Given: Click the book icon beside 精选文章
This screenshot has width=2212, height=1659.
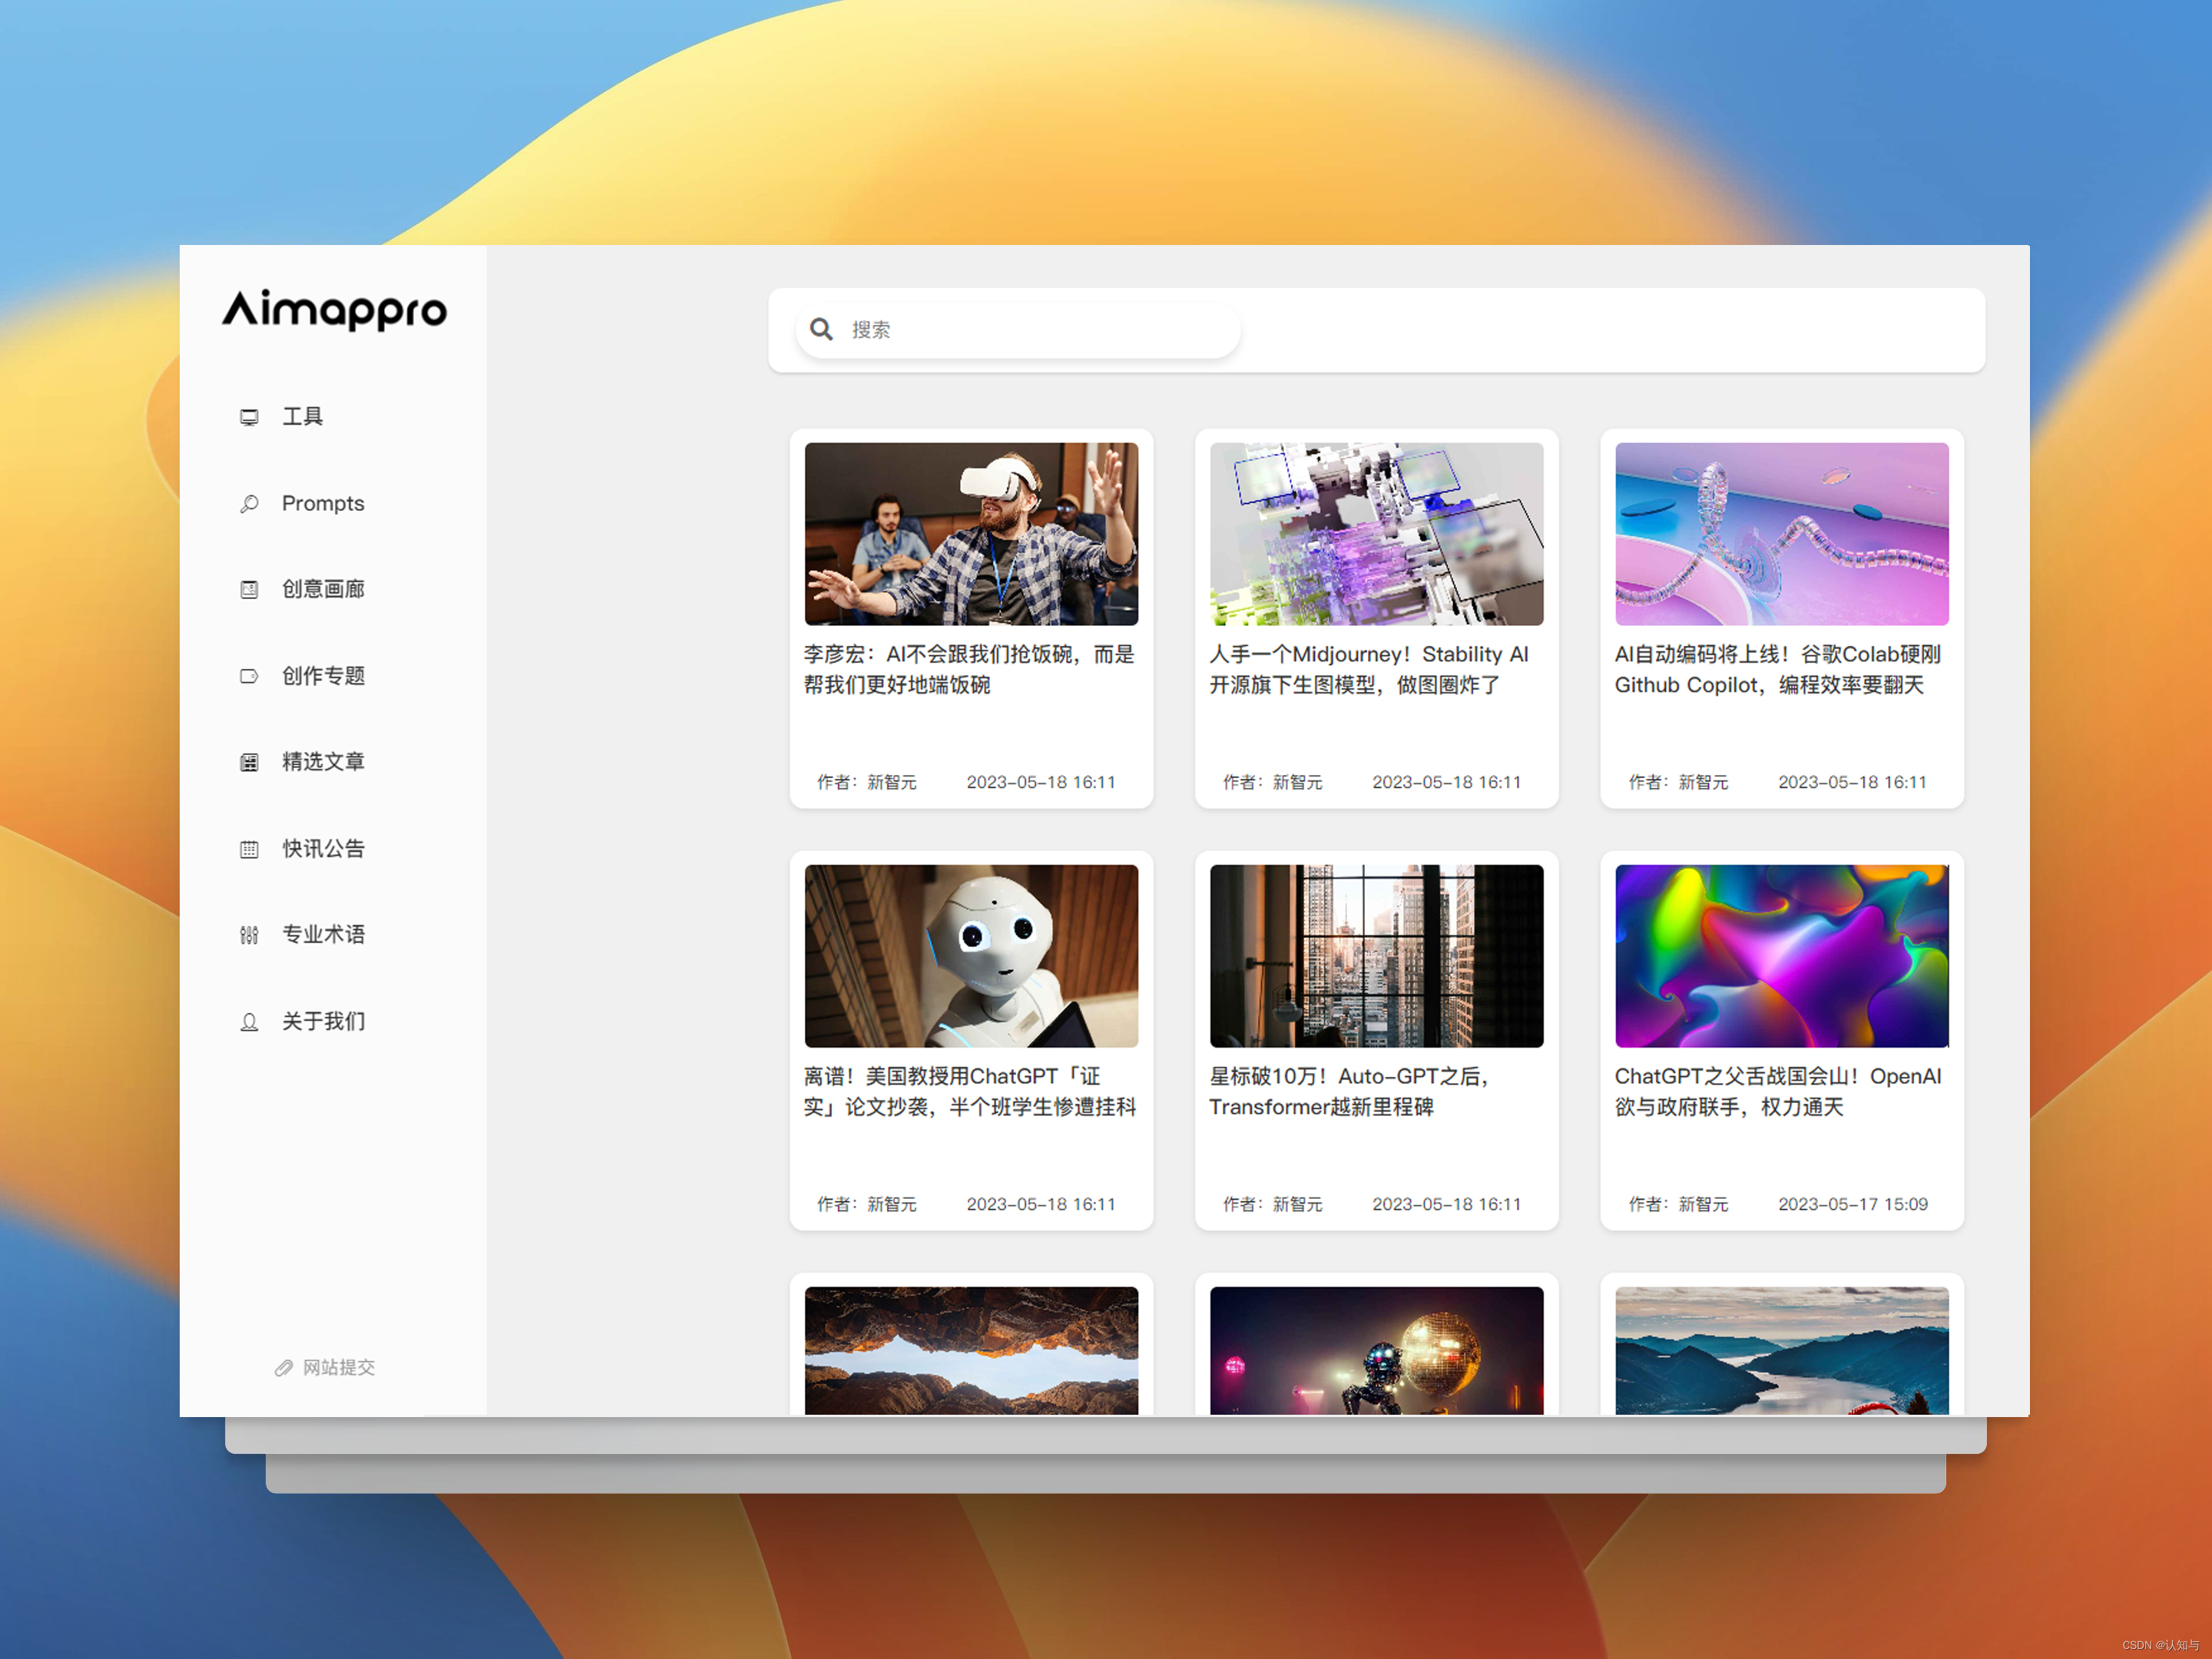Looking at the screenshot, I should pyautogui.click(x=249, y=762).
